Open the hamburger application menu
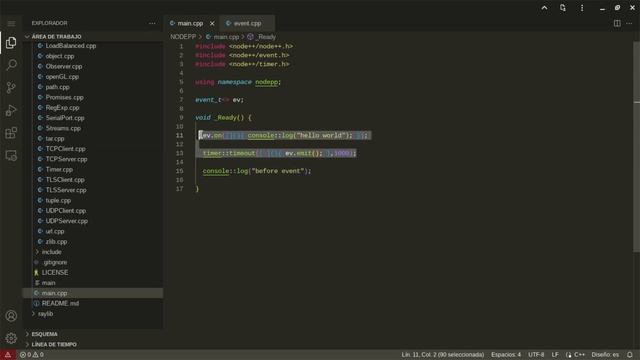The width and height of the screenshot is (640, 360). 11,24
